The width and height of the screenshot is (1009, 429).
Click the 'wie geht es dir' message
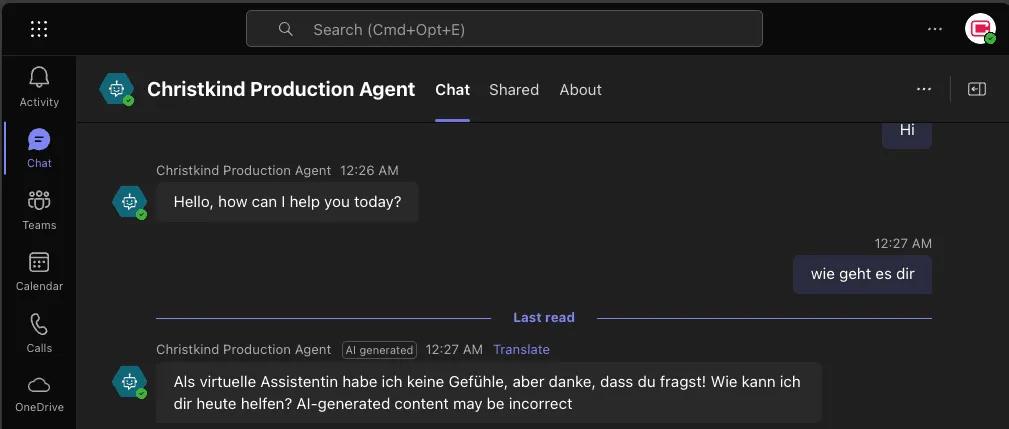pos(862,273)
